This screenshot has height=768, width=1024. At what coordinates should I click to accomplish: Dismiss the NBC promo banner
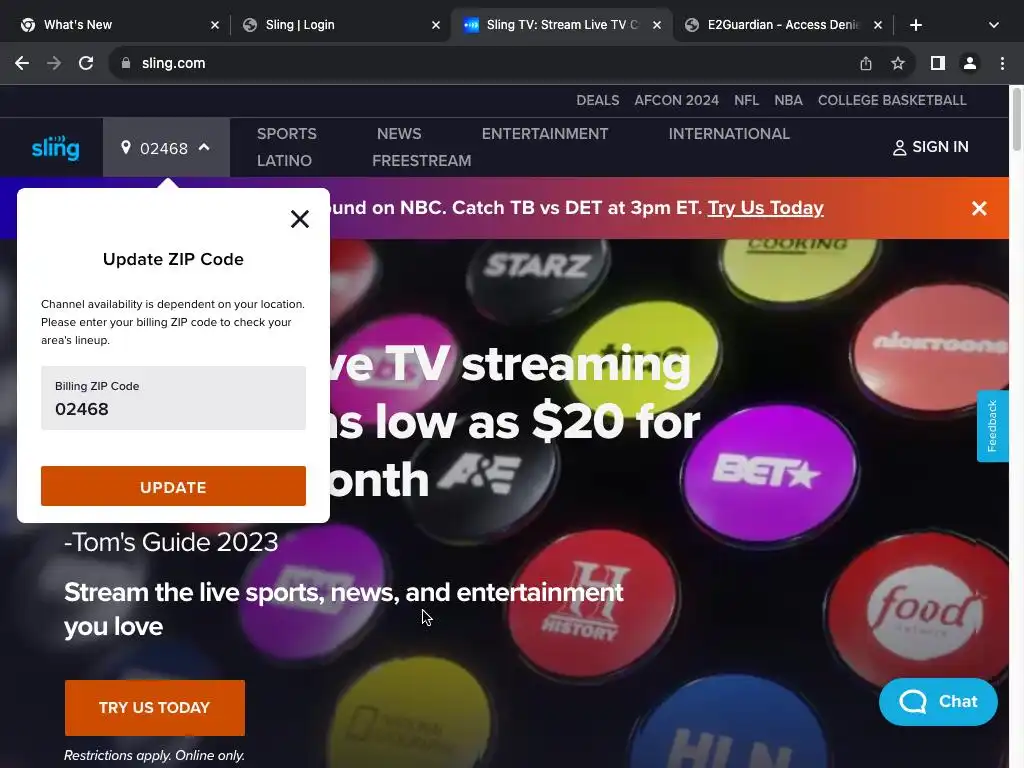pos(979,208)
